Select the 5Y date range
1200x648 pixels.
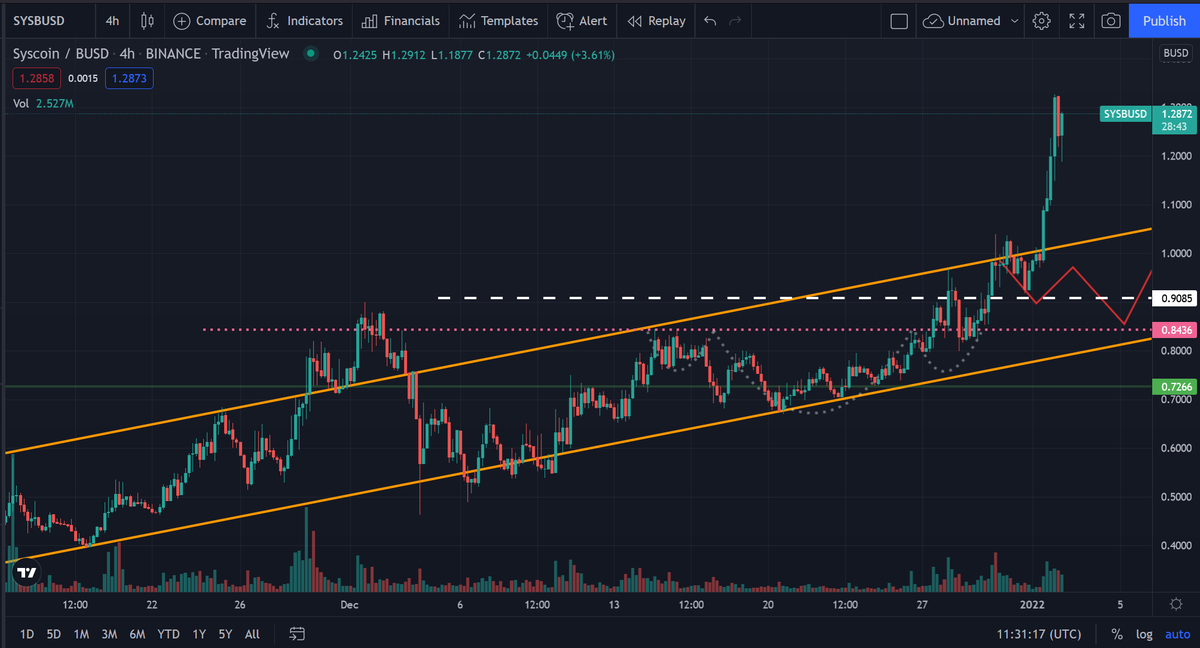click(226, 634)
